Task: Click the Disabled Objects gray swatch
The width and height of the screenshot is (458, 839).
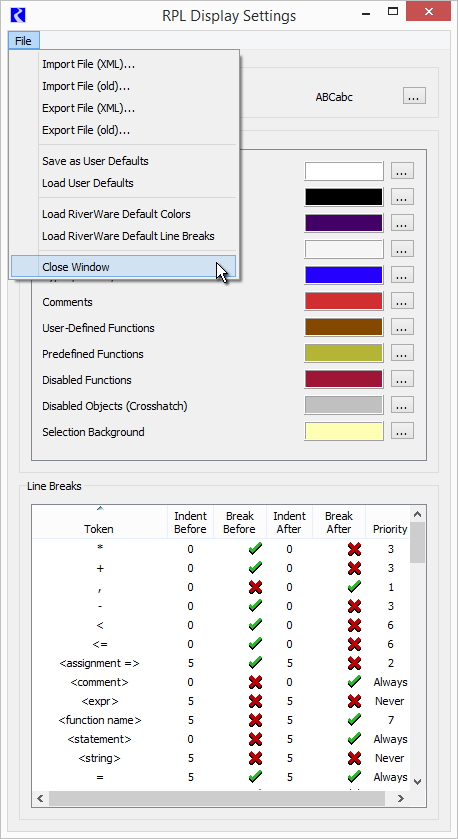Action: click(x=344, y=406)
